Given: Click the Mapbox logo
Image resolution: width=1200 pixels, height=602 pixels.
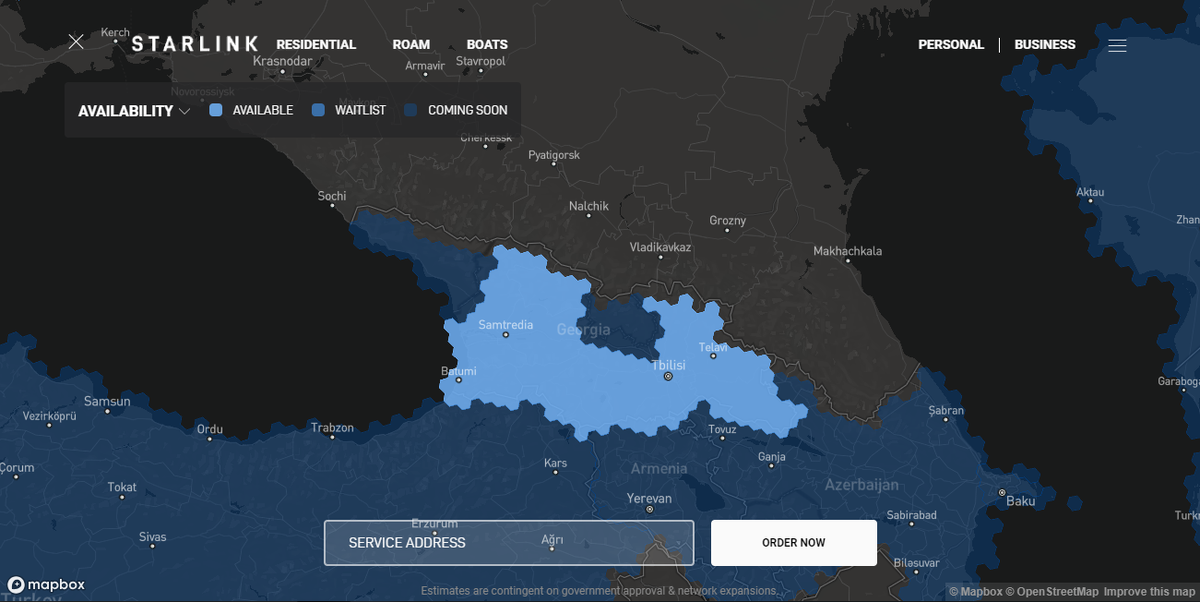Looking at the screenshot, I should [x=46, y=584].
